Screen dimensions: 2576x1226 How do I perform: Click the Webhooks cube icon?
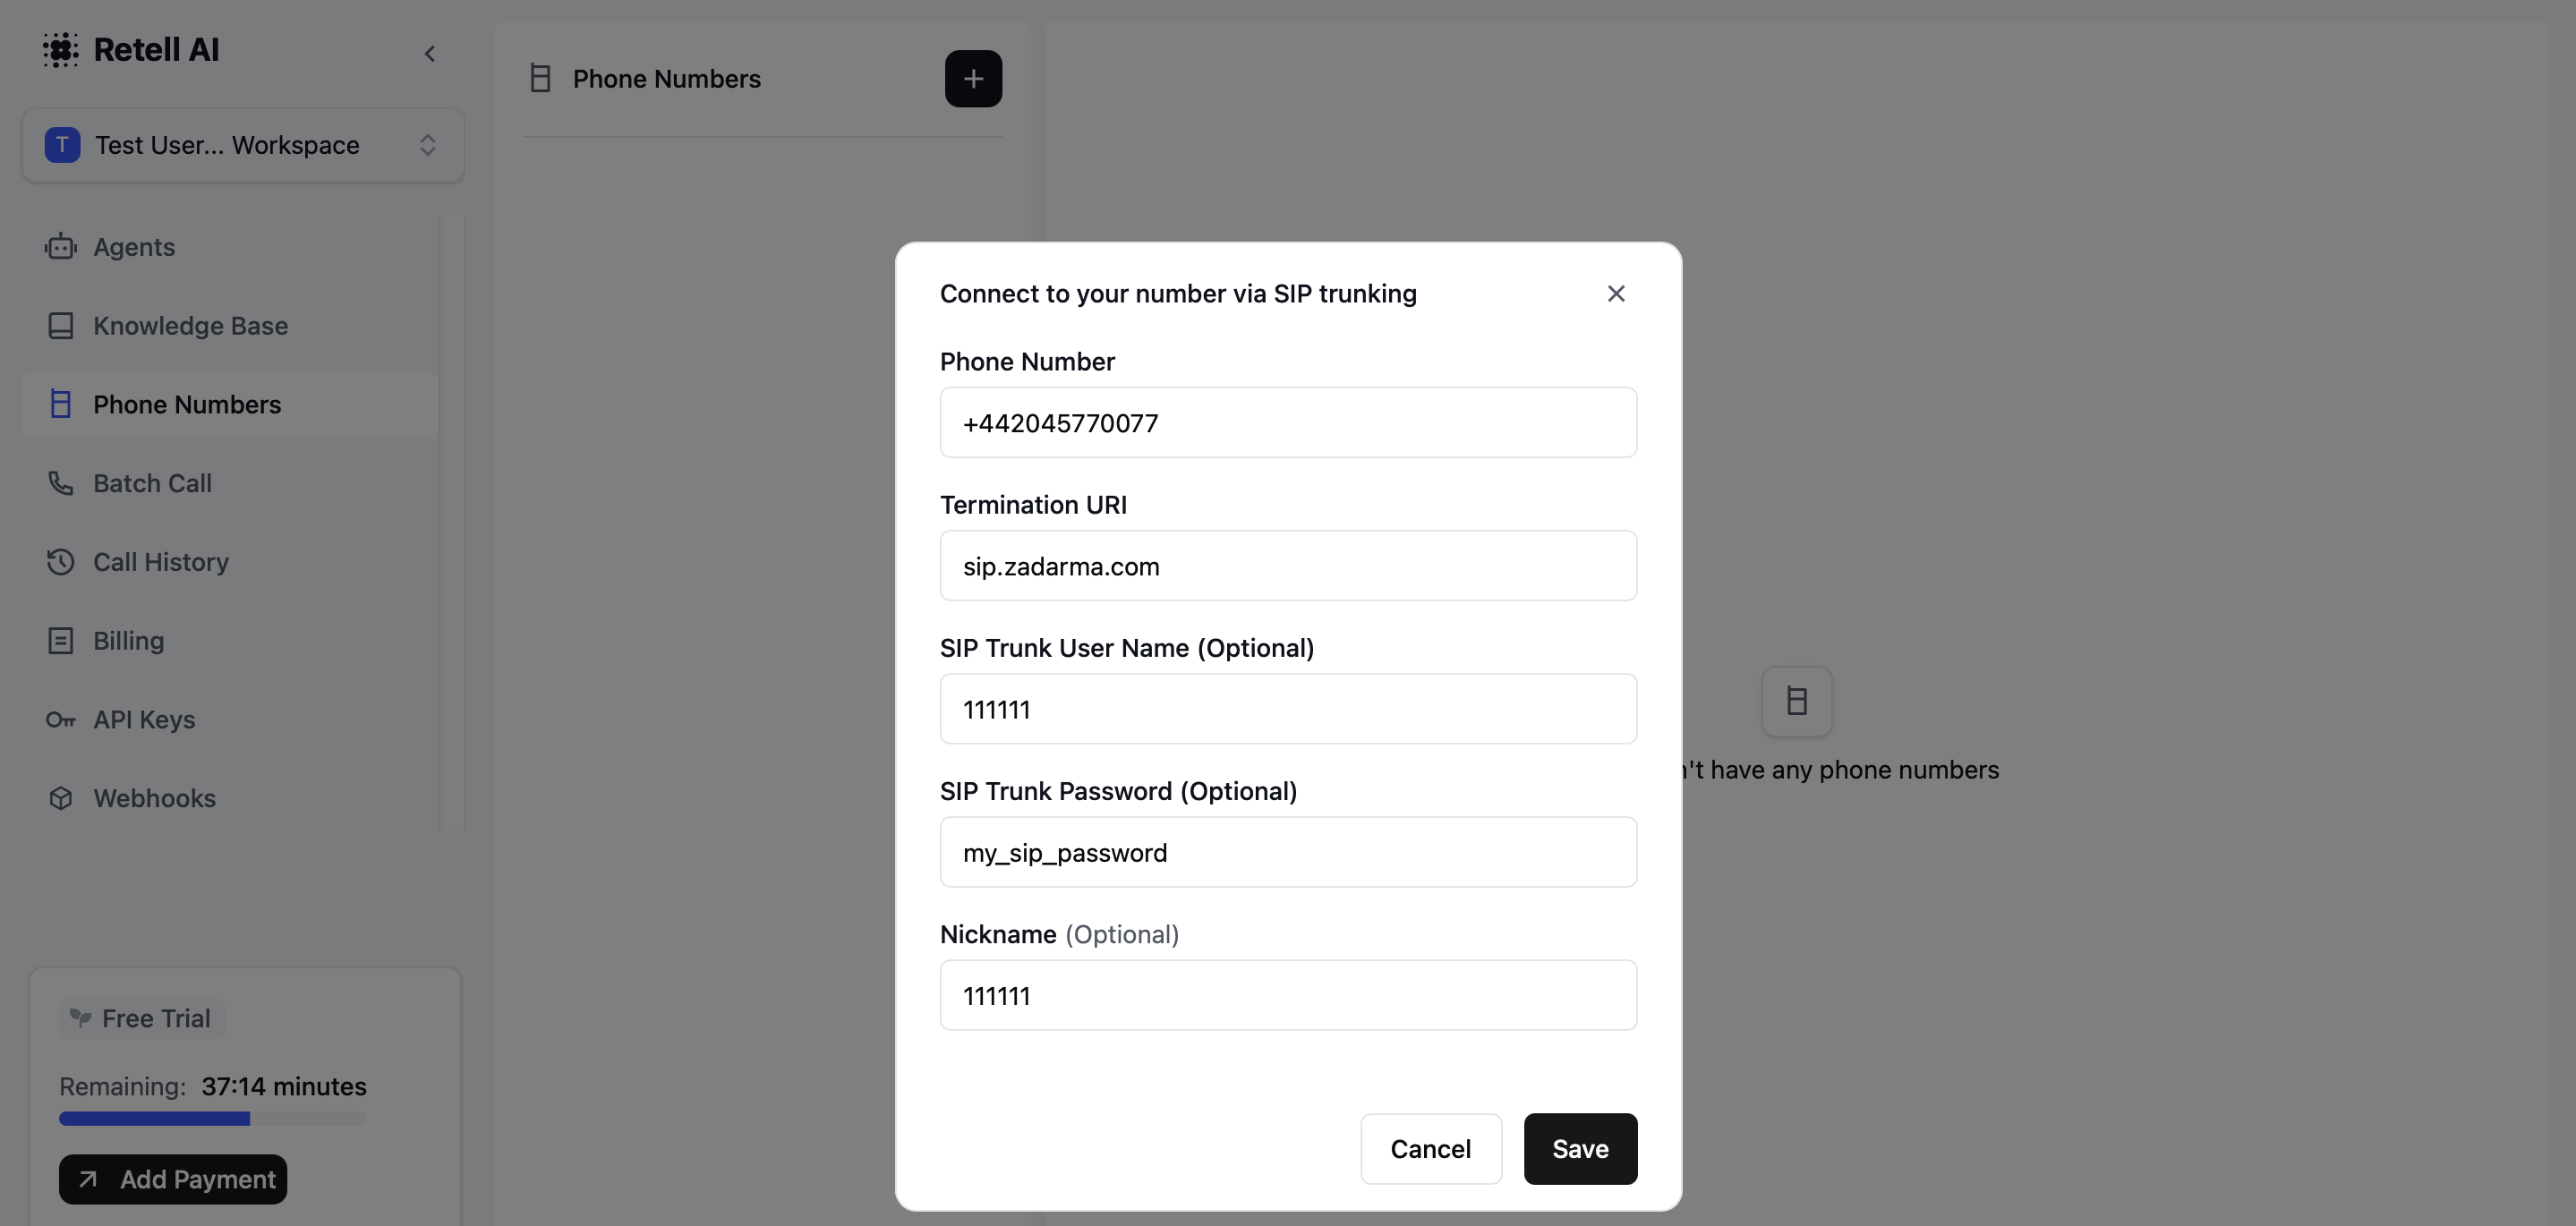coord(61,798)
